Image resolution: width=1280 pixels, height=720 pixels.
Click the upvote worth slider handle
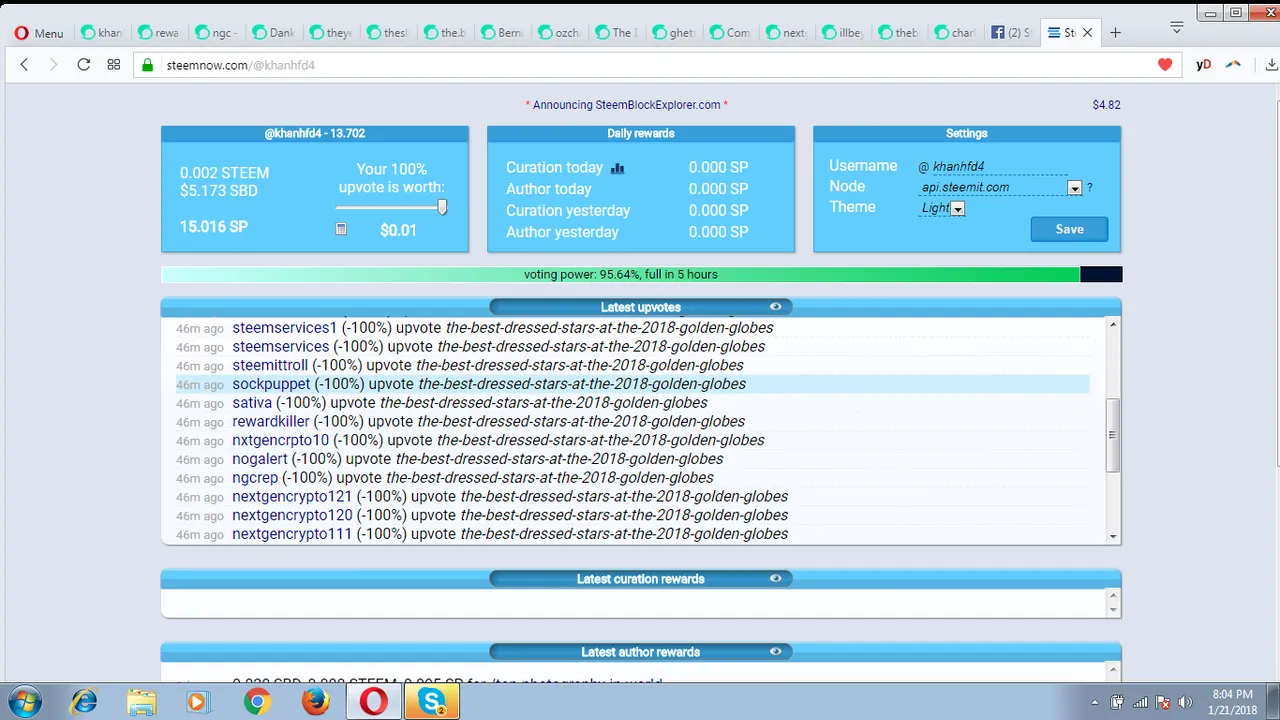click(442, 207)
